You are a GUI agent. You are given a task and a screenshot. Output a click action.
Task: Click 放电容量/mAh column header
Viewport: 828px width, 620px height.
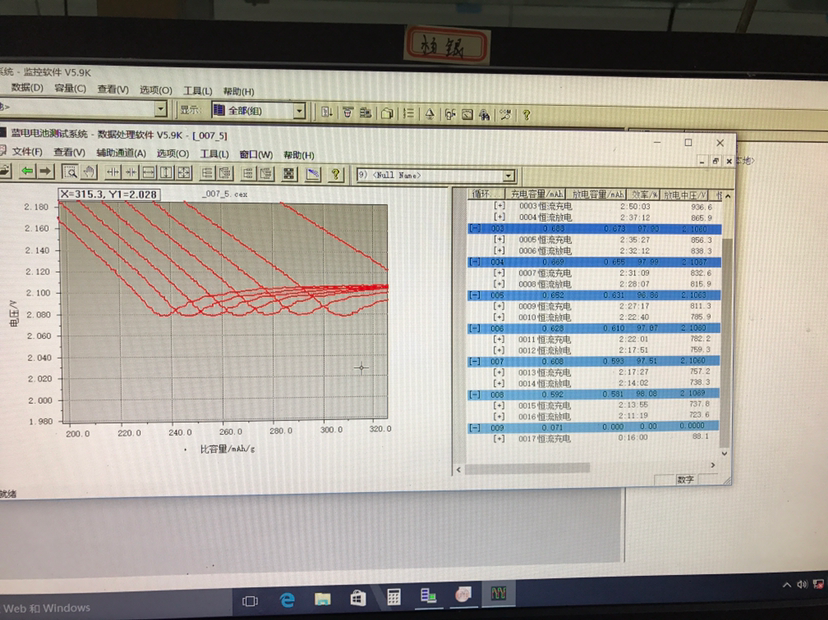[x=598, y=194]
